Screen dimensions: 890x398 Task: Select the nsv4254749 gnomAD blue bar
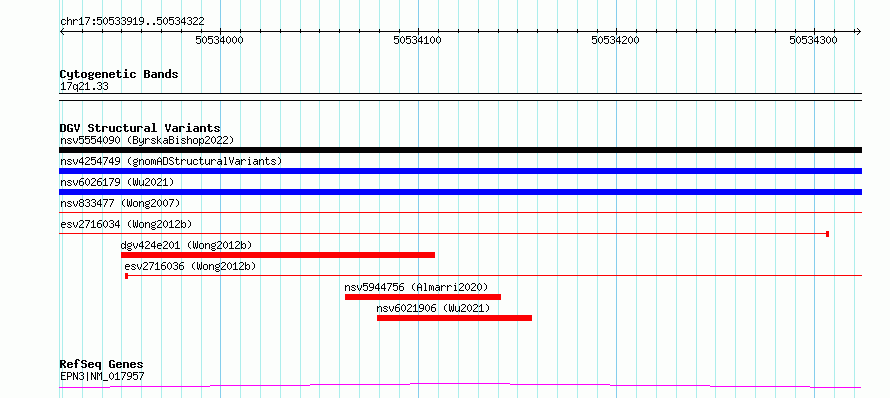[x=460, y=171]
